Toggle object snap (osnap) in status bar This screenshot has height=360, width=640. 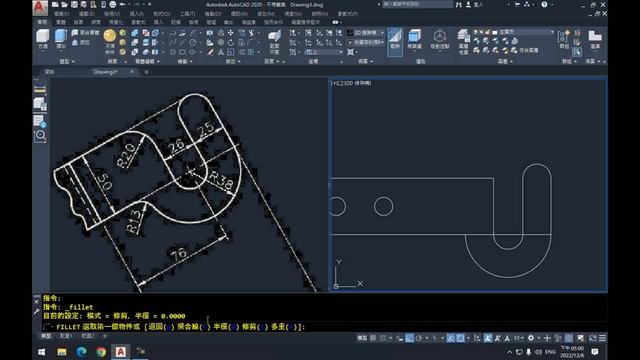click(x=460, y=338)
